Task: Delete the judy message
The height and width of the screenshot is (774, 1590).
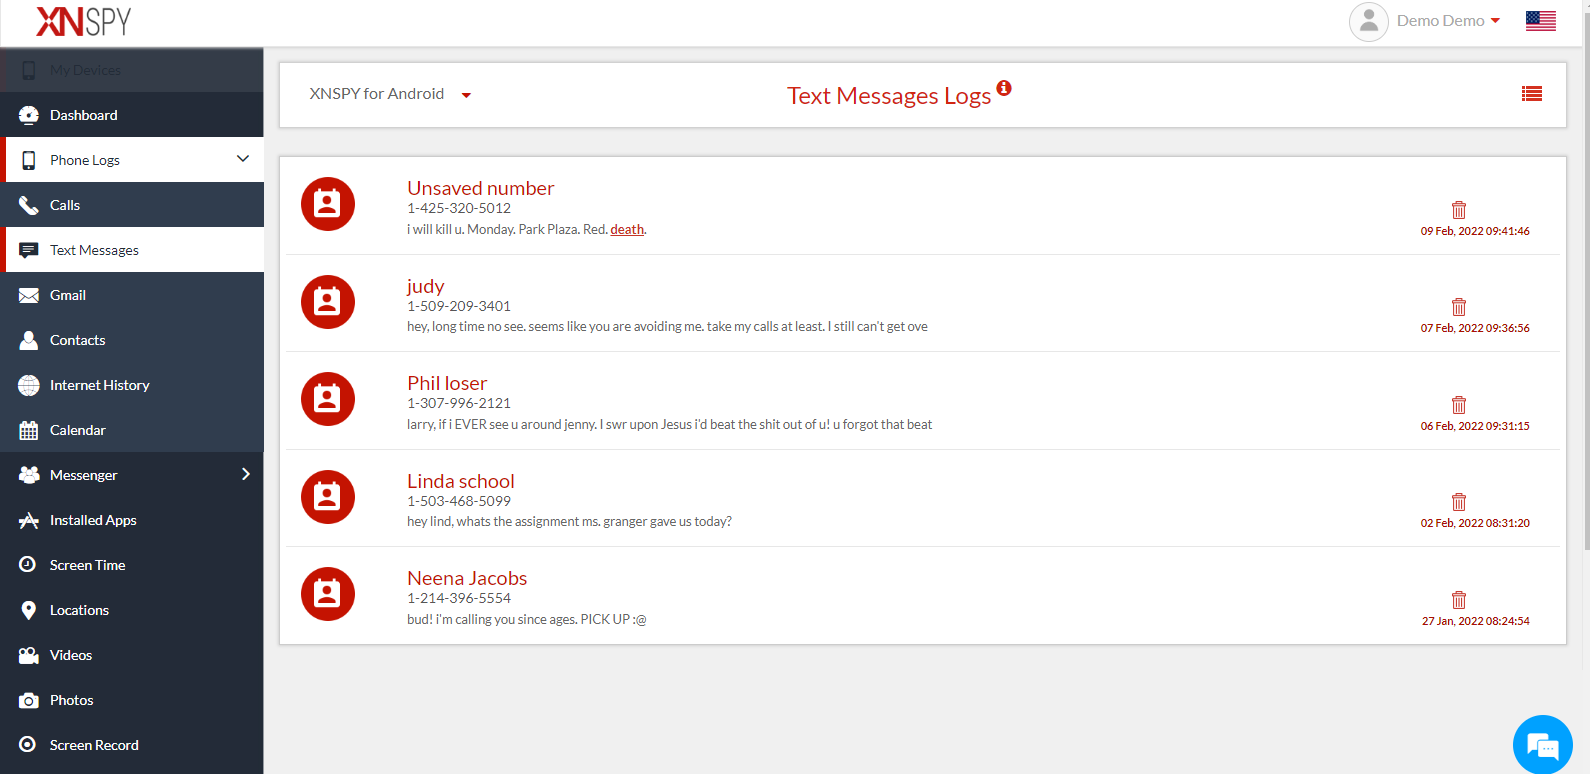Action: (1459, 307)
